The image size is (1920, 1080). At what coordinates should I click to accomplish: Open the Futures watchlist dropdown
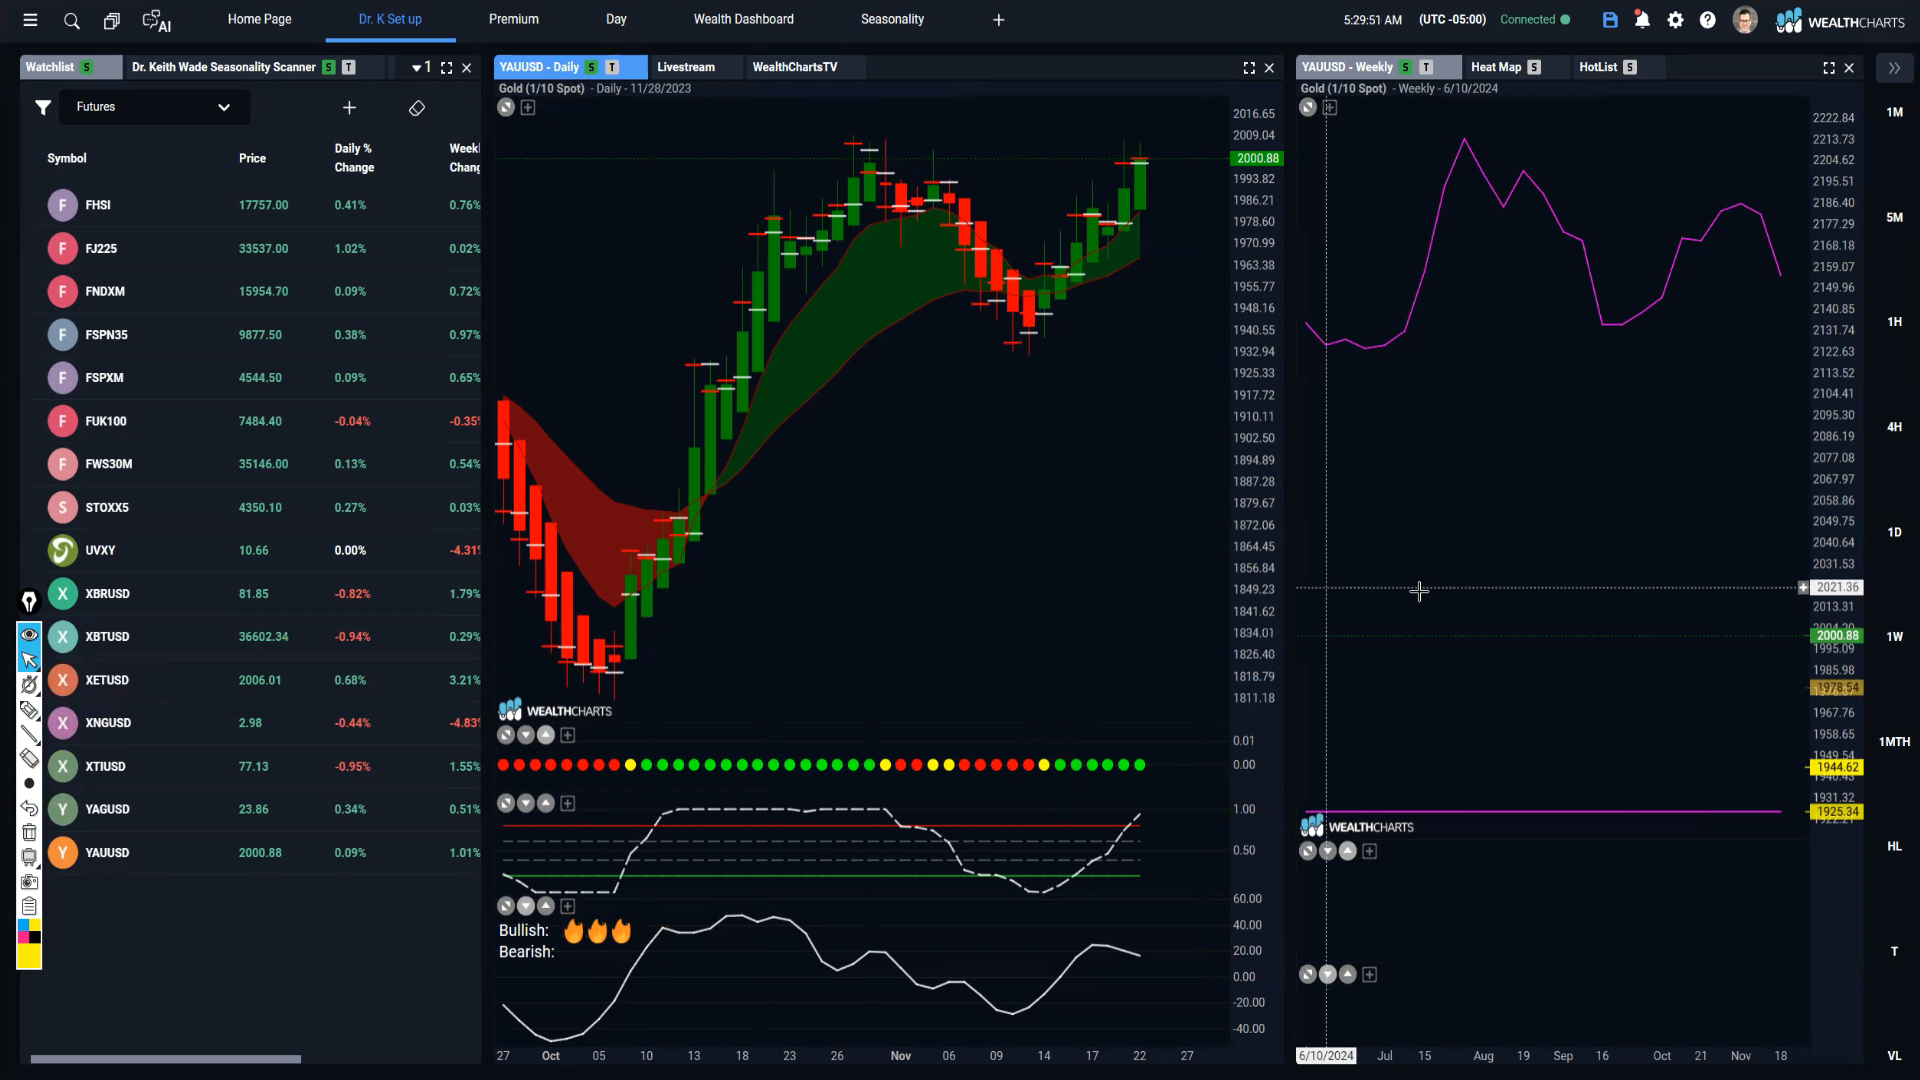tap(153, 107)
